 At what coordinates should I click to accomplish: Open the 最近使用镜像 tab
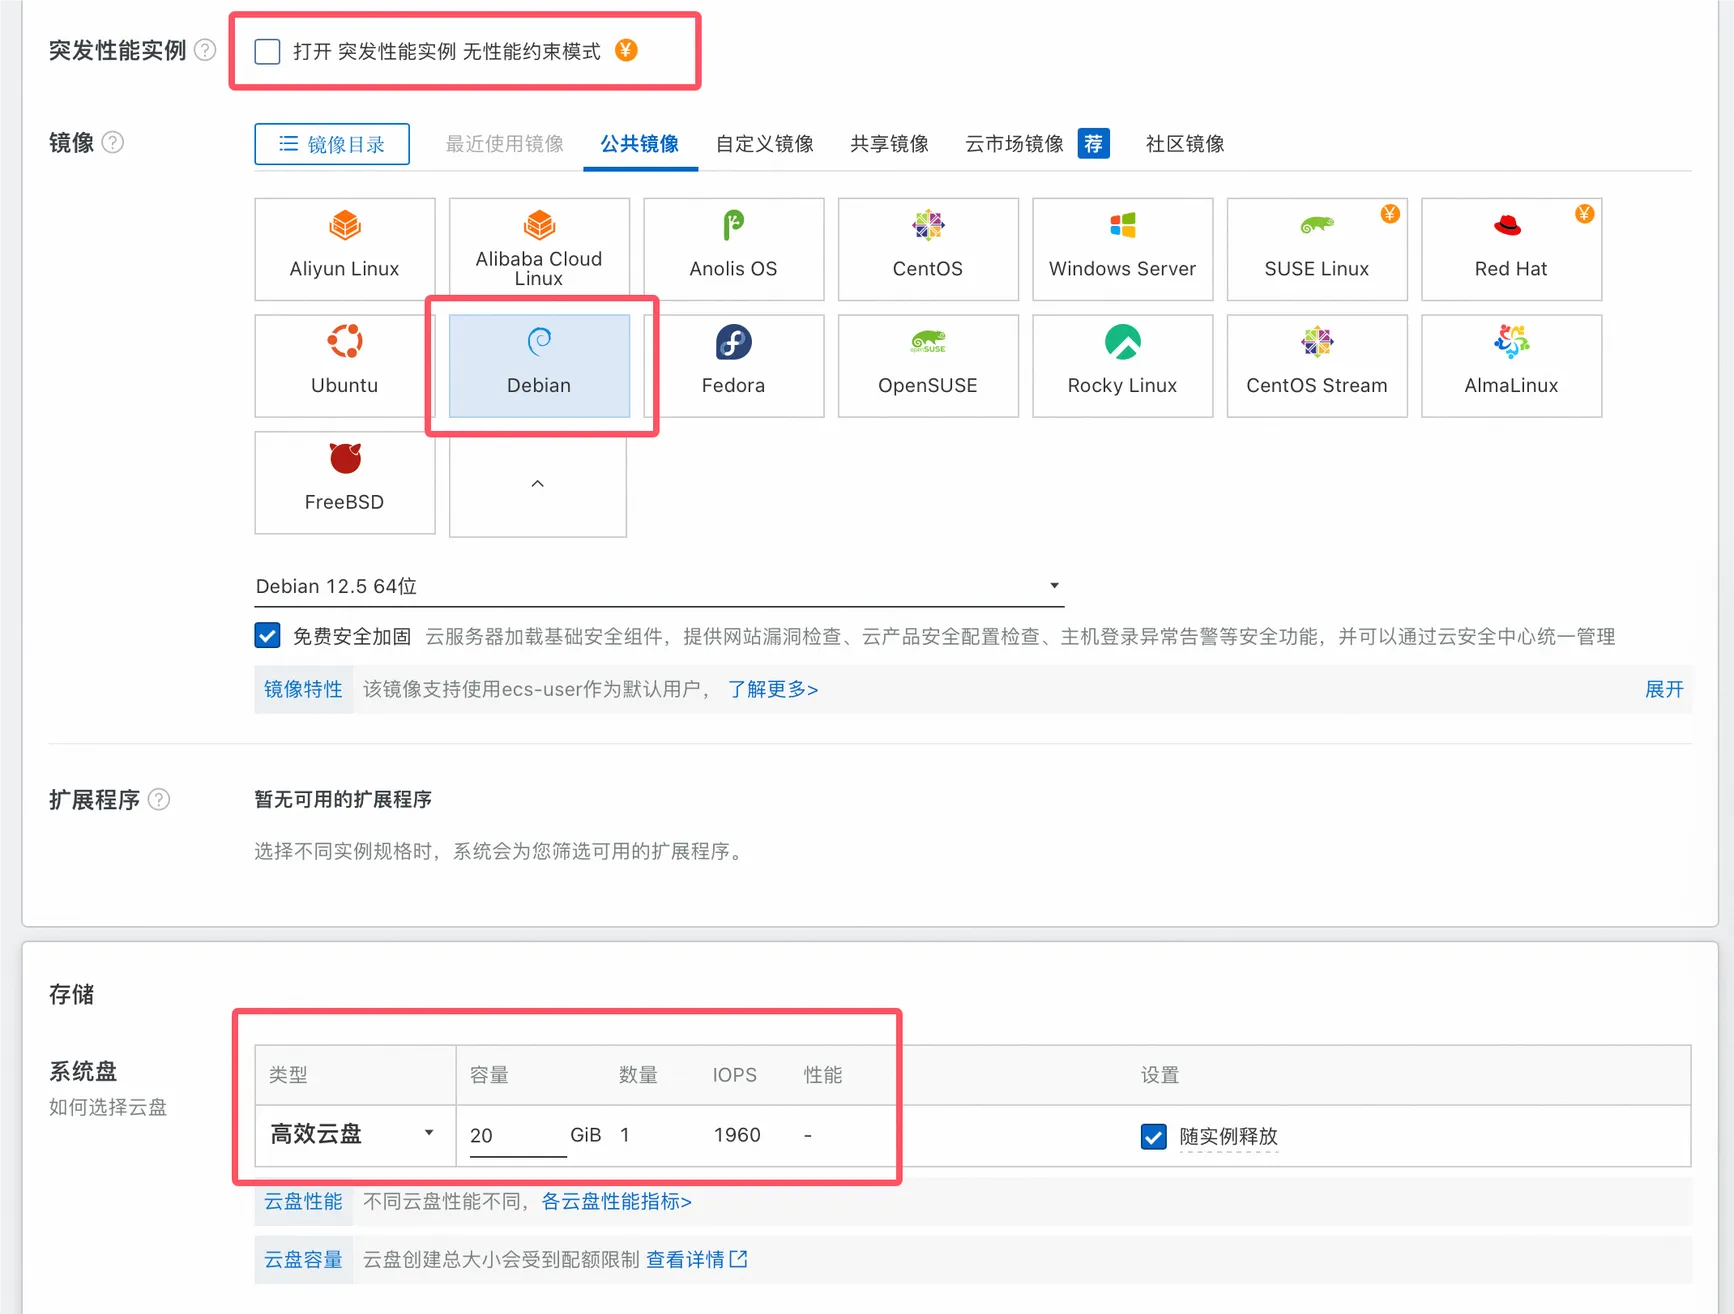504,144
